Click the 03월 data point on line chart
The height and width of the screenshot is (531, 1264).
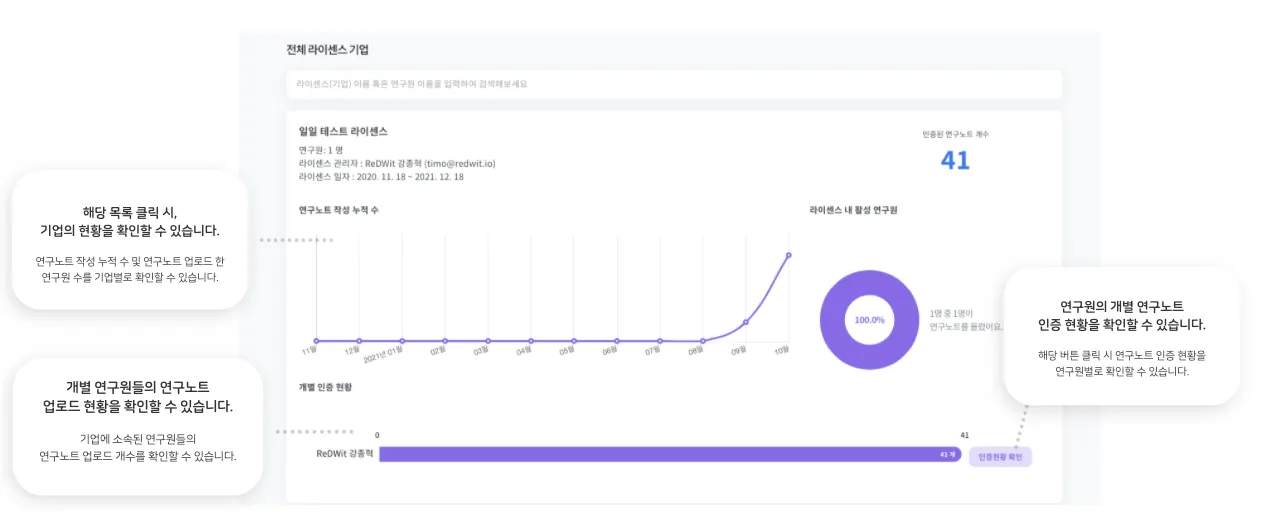[x=488, y=341]
